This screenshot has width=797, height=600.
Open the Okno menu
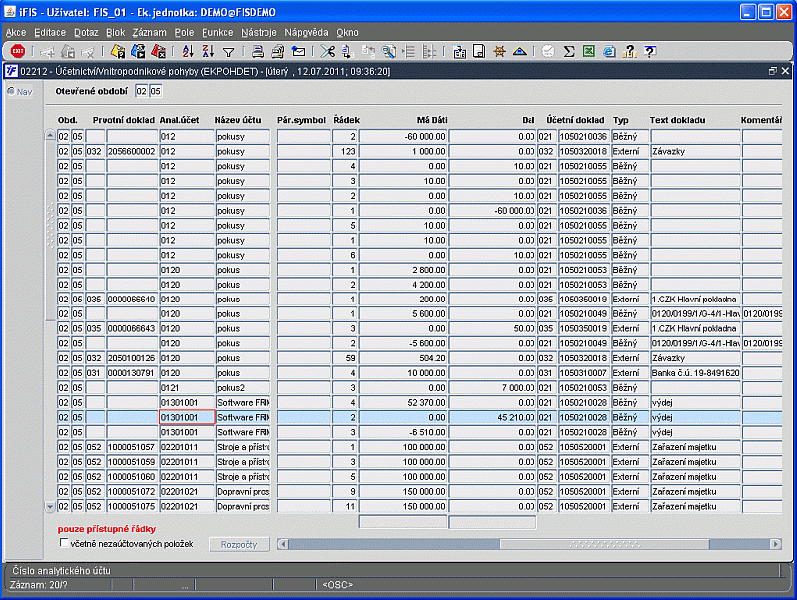(x=347, y=33)
